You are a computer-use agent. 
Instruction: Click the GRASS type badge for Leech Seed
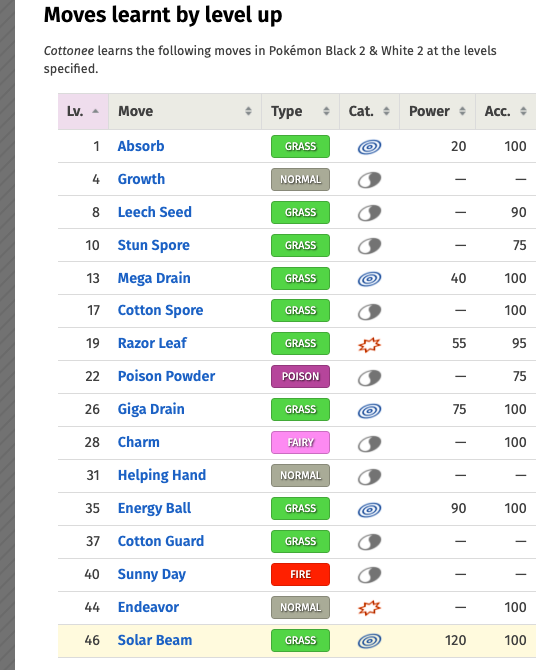[x=300, y=212]
